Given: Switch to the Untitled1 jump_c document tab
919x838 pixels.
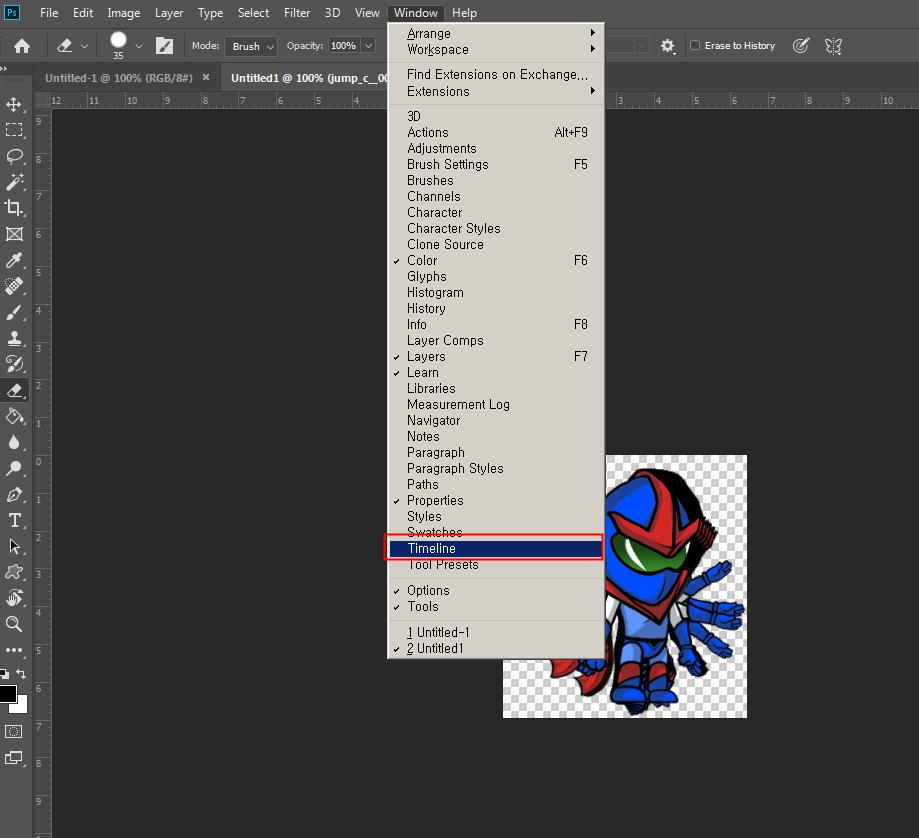Looking at the screenshot, I should (x=309, y=78).
